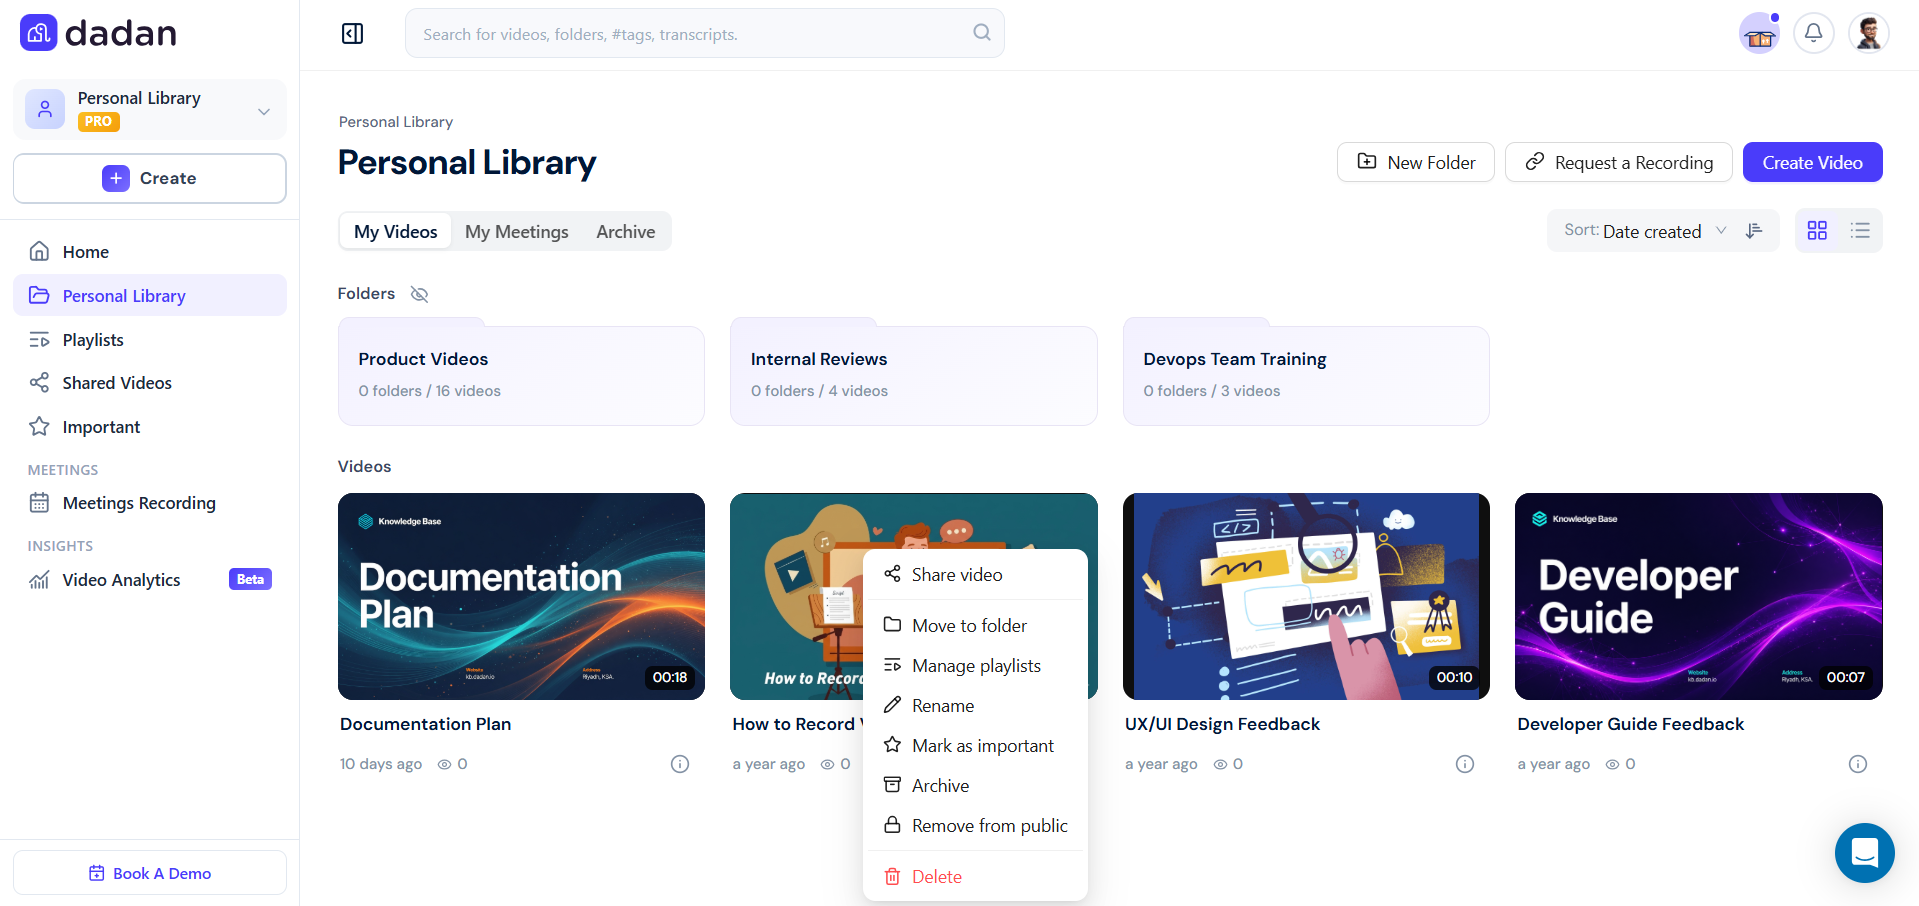Screen dimensions: 1919x906
Task: Click the PRO badge
Action: point(99,121)
